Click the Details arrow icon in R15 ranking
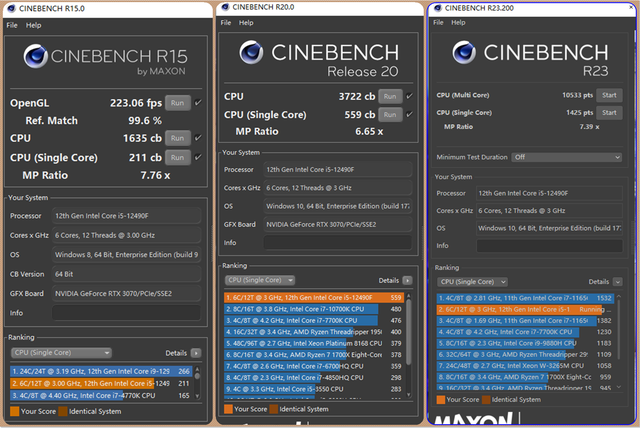 tap(197, 353)
